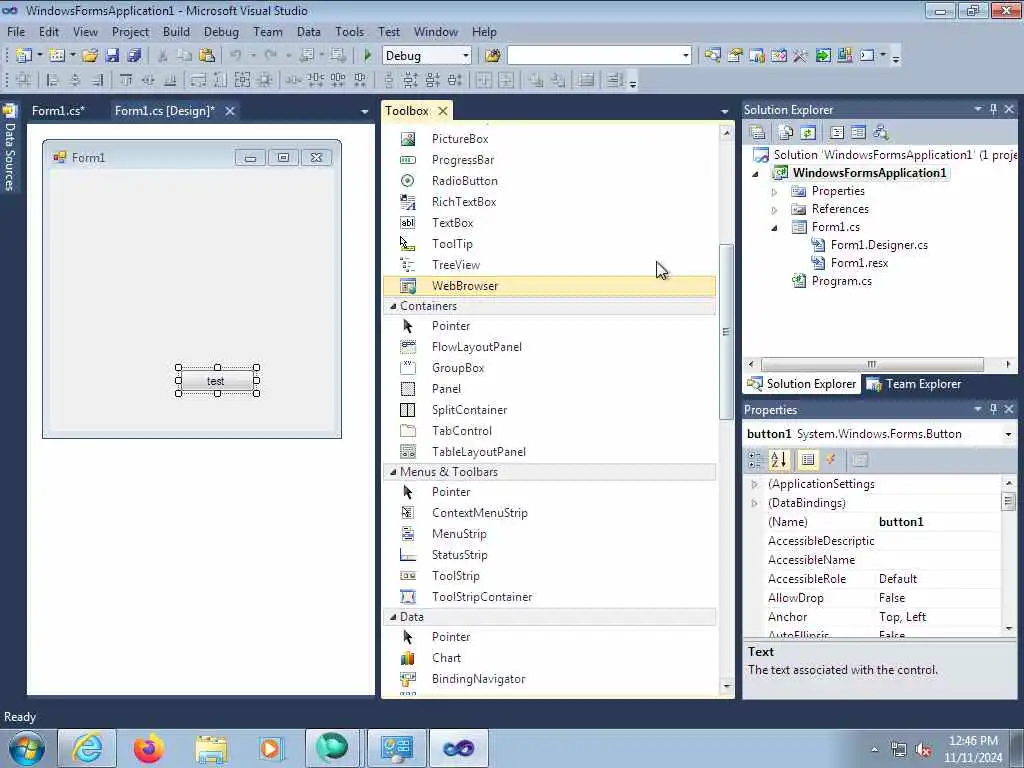Viewport: 1024px width, 768px height.
Task: Select Program.cs in Solution Explorer
Action: coord(841,281)
